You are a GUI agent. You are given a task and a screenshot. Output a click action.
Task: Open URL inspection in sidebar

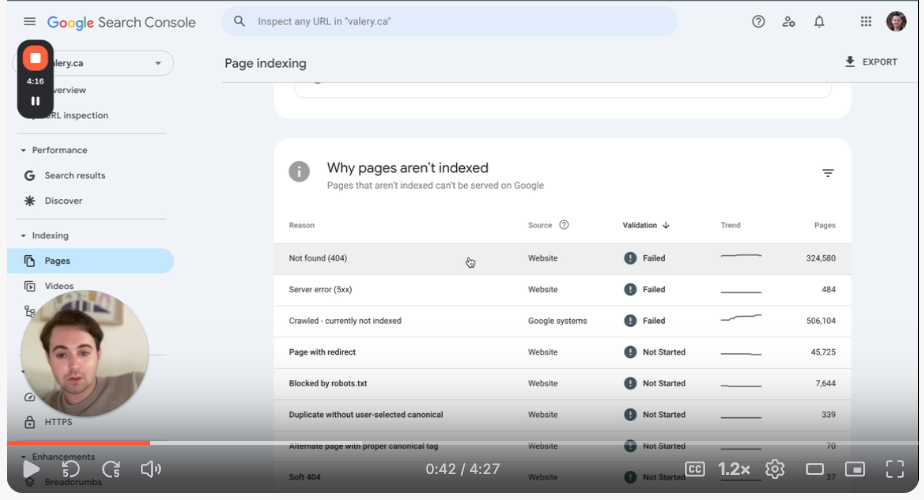(x=78, y=116)
